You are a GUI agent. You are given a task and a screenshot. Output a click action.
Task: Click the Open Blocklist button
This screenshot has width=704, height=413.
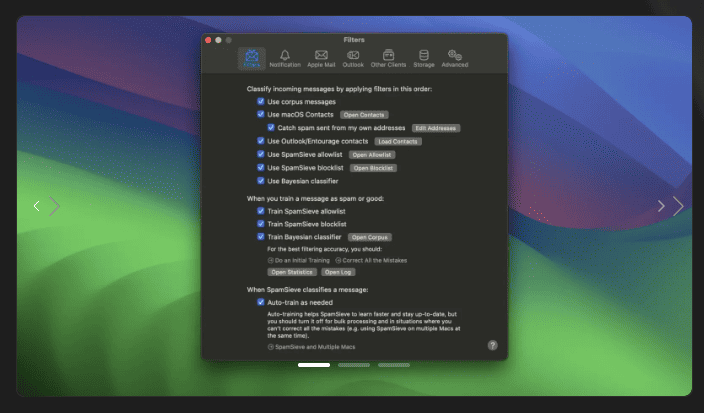pyautogui.click(x=373, y=168)
